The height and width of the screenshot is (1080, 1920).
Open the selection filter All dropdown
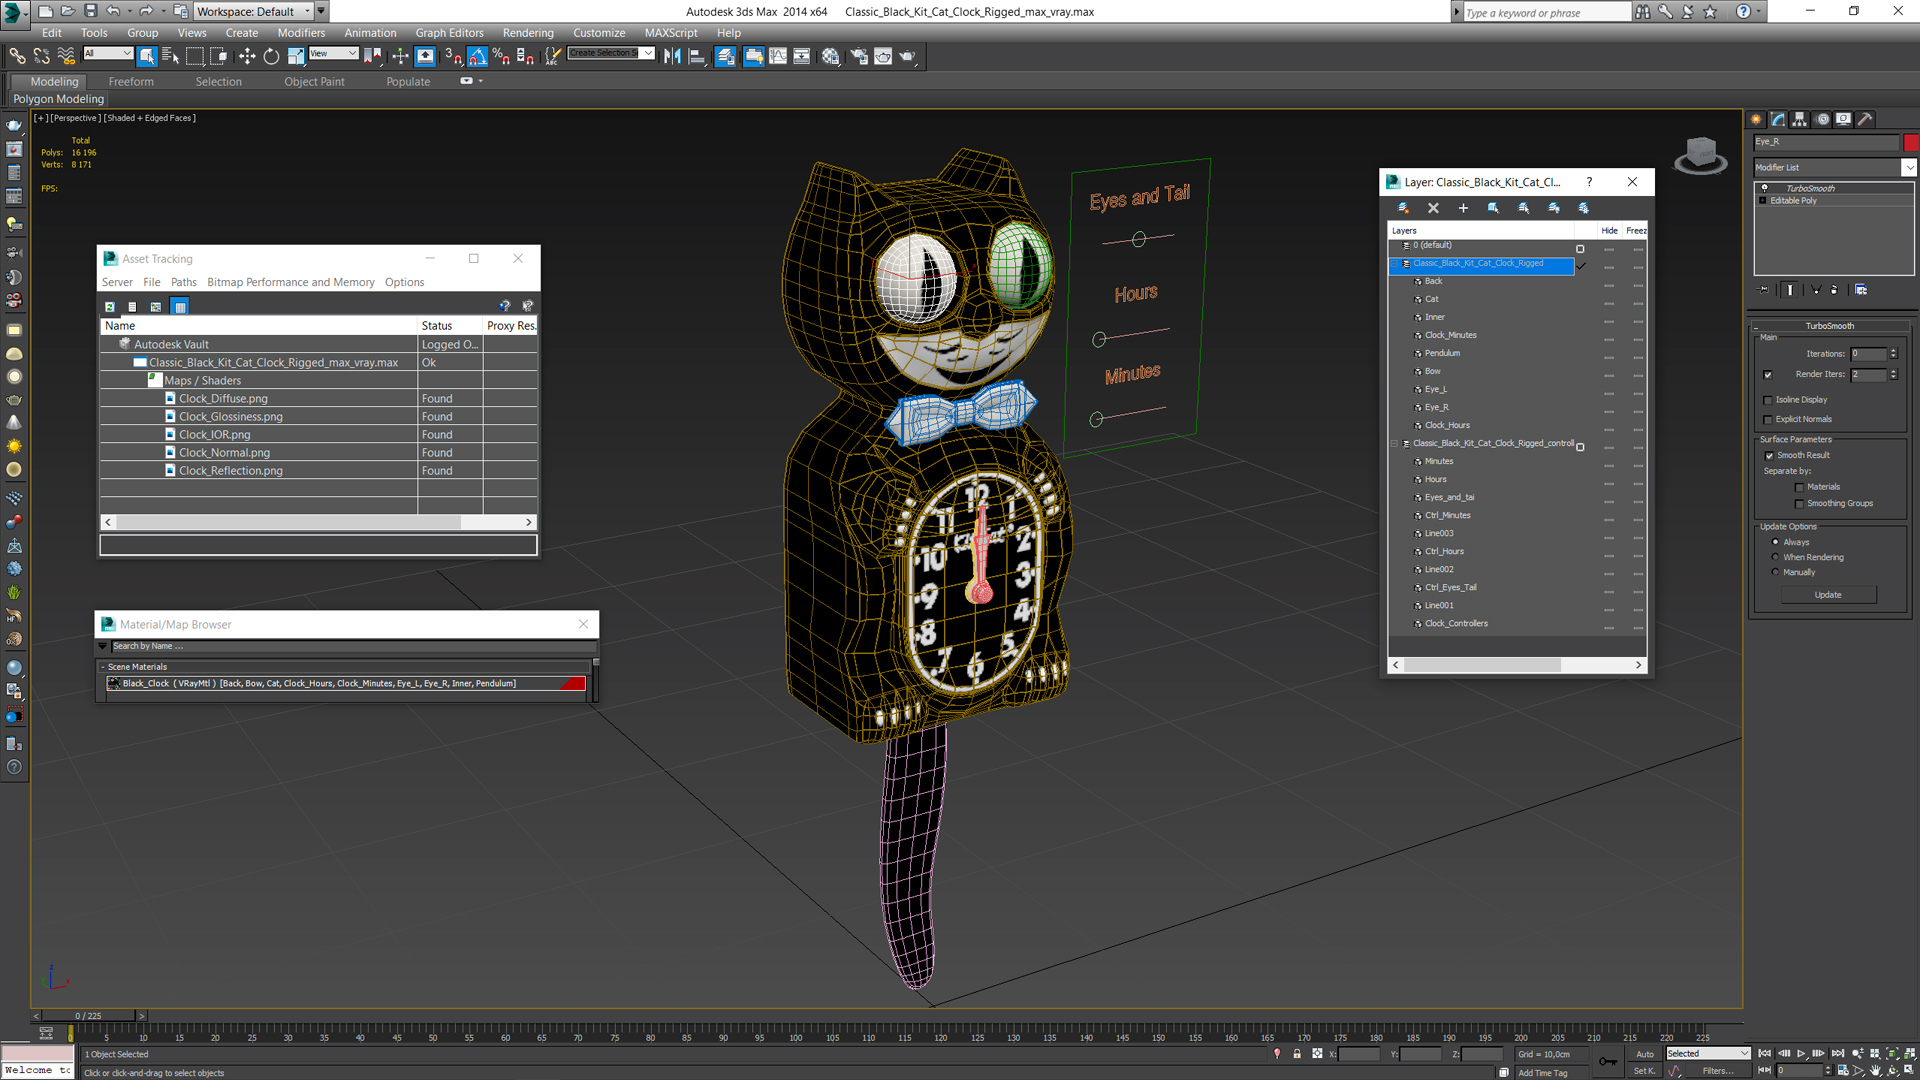click(x=107, y=53)
